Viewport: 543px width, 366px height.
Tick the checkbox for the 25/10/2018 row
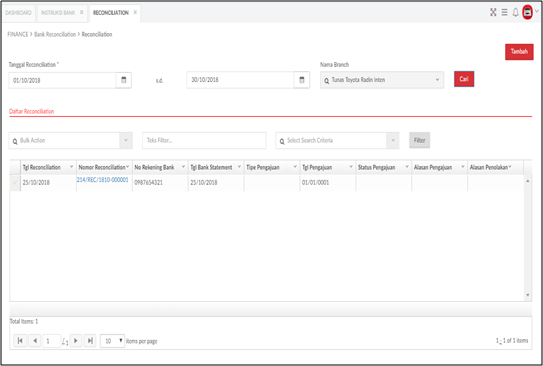pyautogui.click(x=15, y=182)
